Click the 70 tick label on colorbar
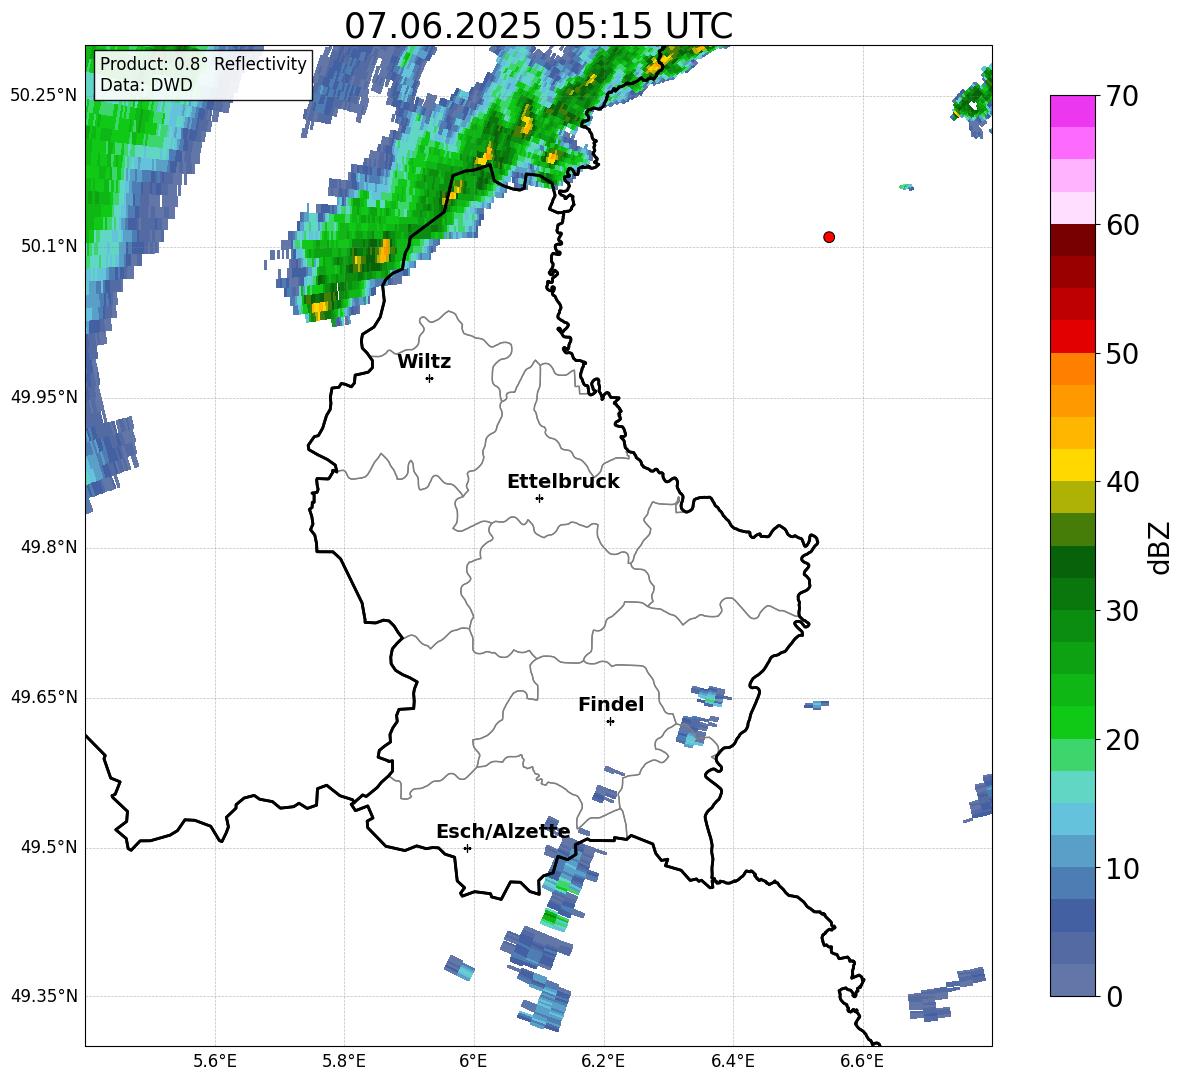The width and height of the screenshot is (1184, 1081). 1122,96
